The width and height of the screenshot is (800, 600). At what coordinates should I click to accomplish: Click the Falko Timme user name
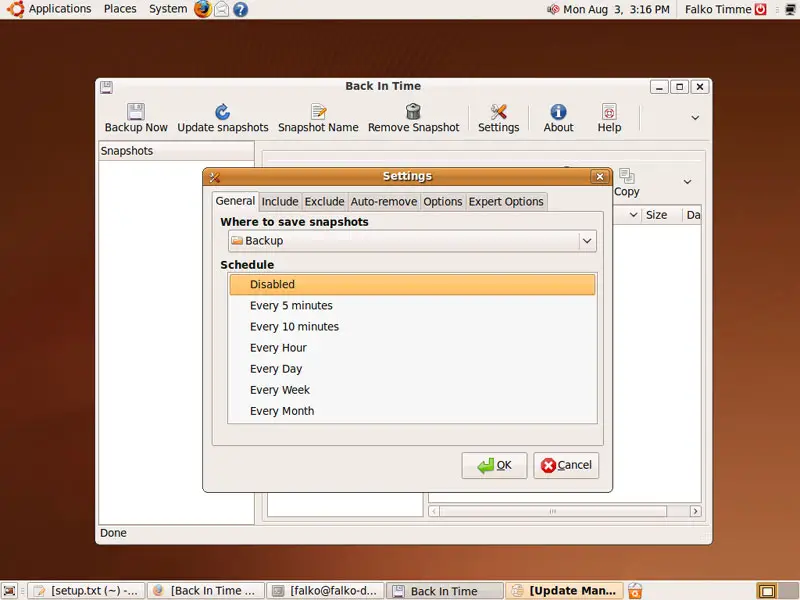(x=718, y=9)
